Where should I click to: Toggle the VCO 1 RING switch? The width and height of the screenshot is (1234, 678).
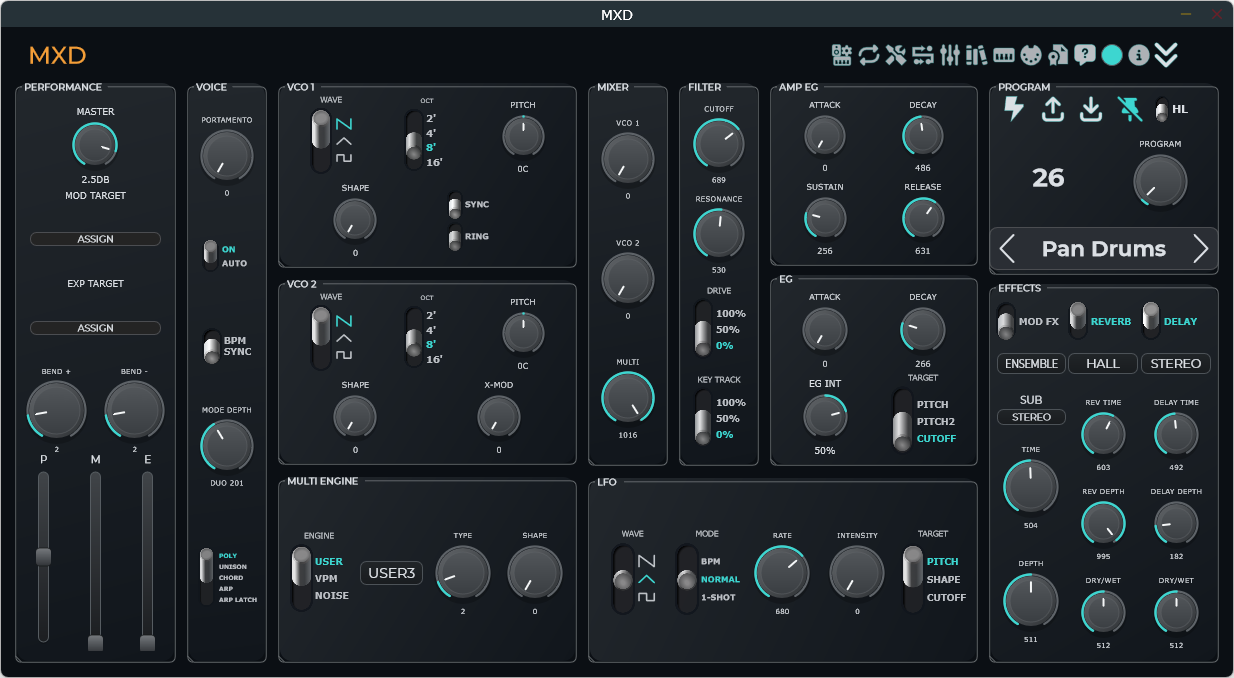pyautogui.click(x=455, y=237)
